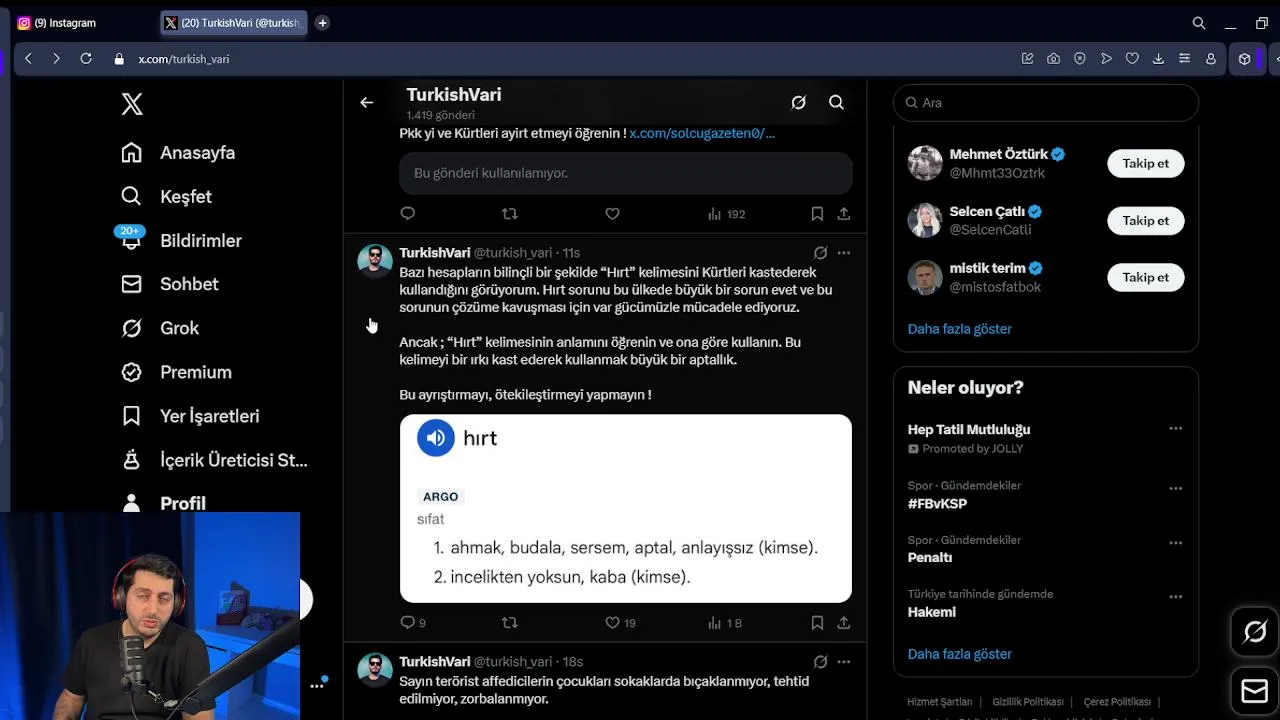1280x720 pixels.
Task: Open more options for Penaltı trend
Action: pos(1176,543)
